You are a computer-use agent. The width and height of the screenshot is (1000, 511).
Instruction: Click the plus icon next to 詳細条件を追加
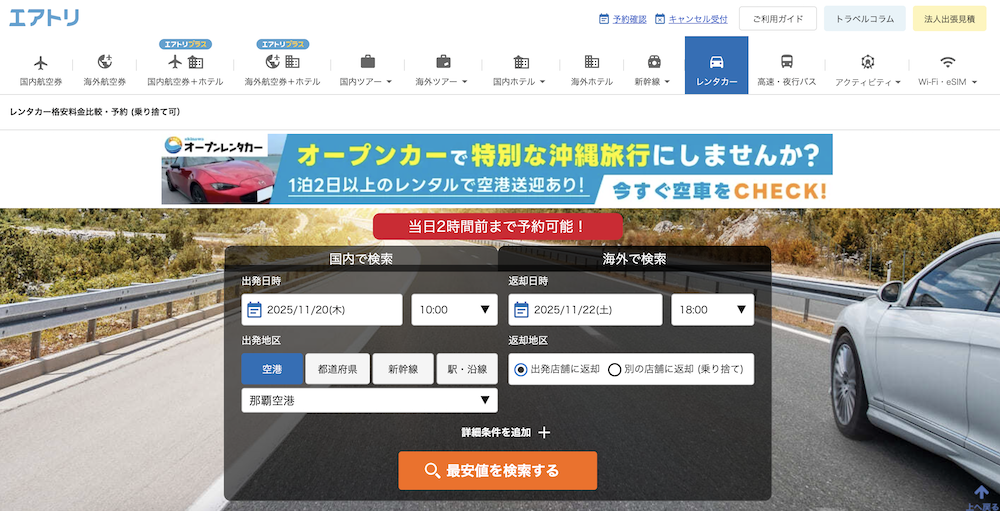pos(544,433)
